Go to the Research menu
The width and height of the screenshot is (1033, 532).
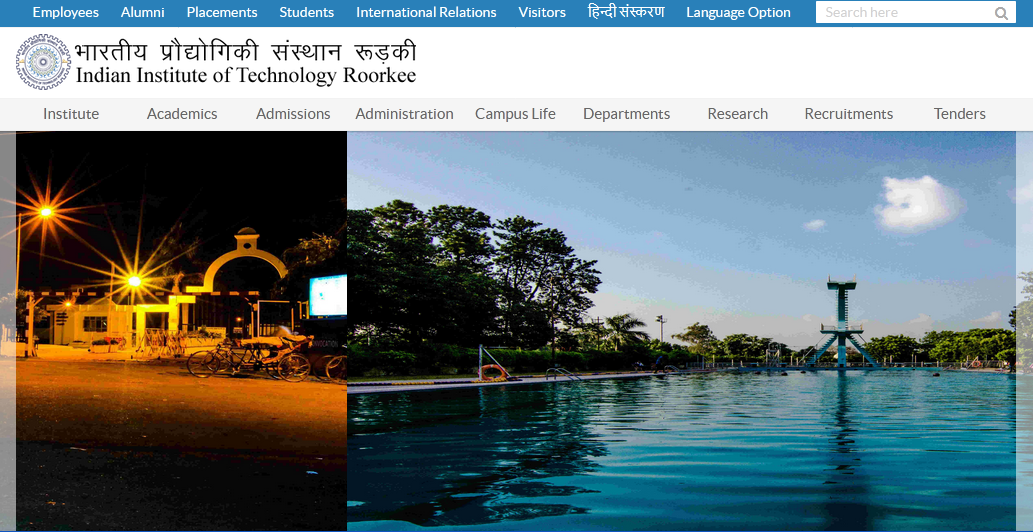tap(738, 114)
